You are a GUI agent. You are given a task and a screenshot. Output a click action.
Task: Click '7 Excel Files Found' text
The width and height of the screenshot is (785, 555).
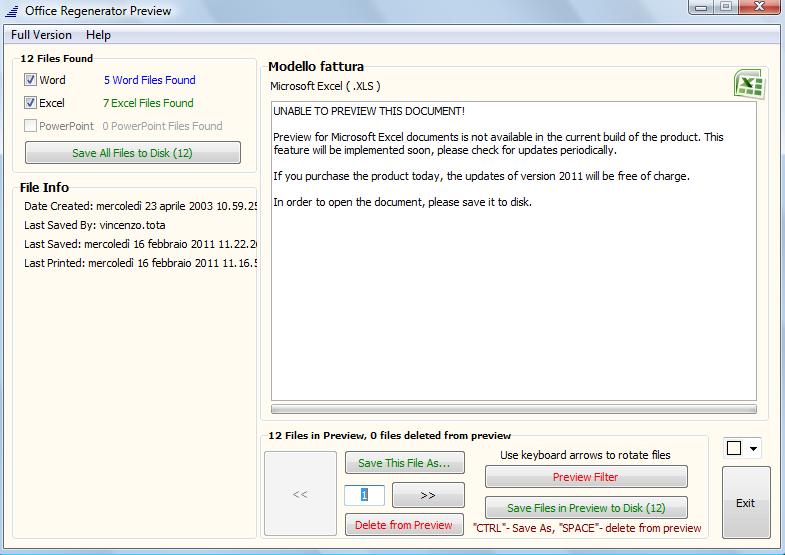pos(148,103)
